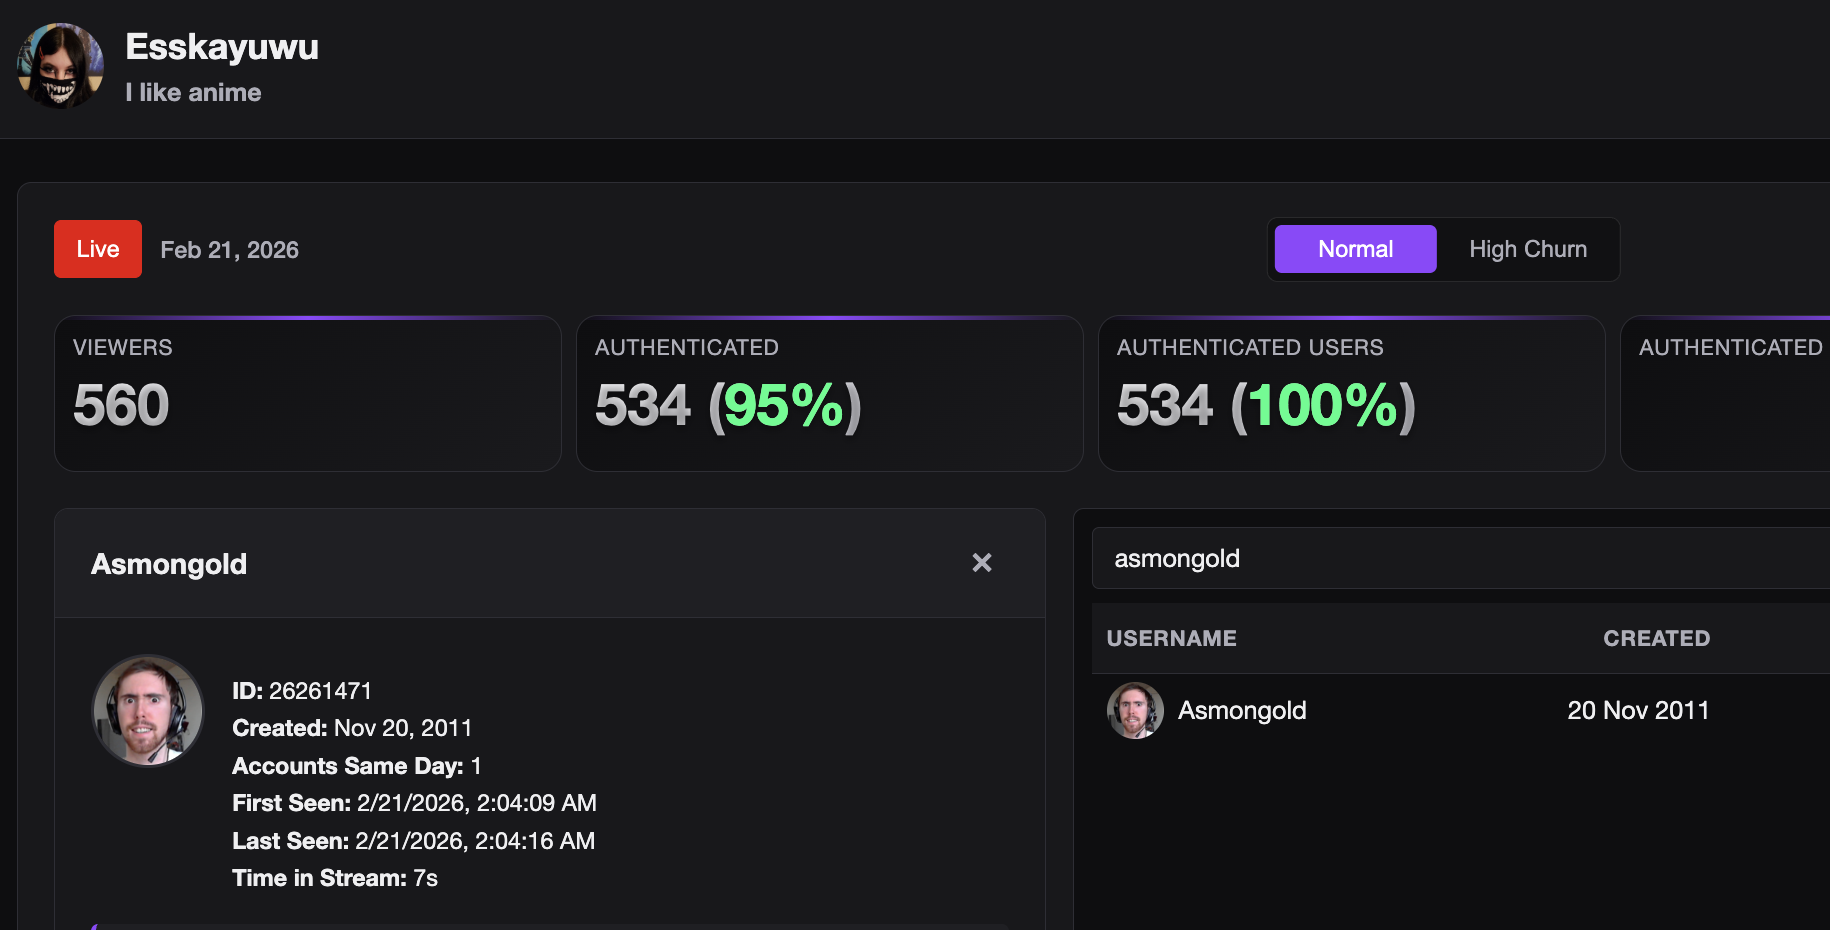Select the Last Seen timestamp line
The width and height of the screenshot is (1830, 930).
413,841
